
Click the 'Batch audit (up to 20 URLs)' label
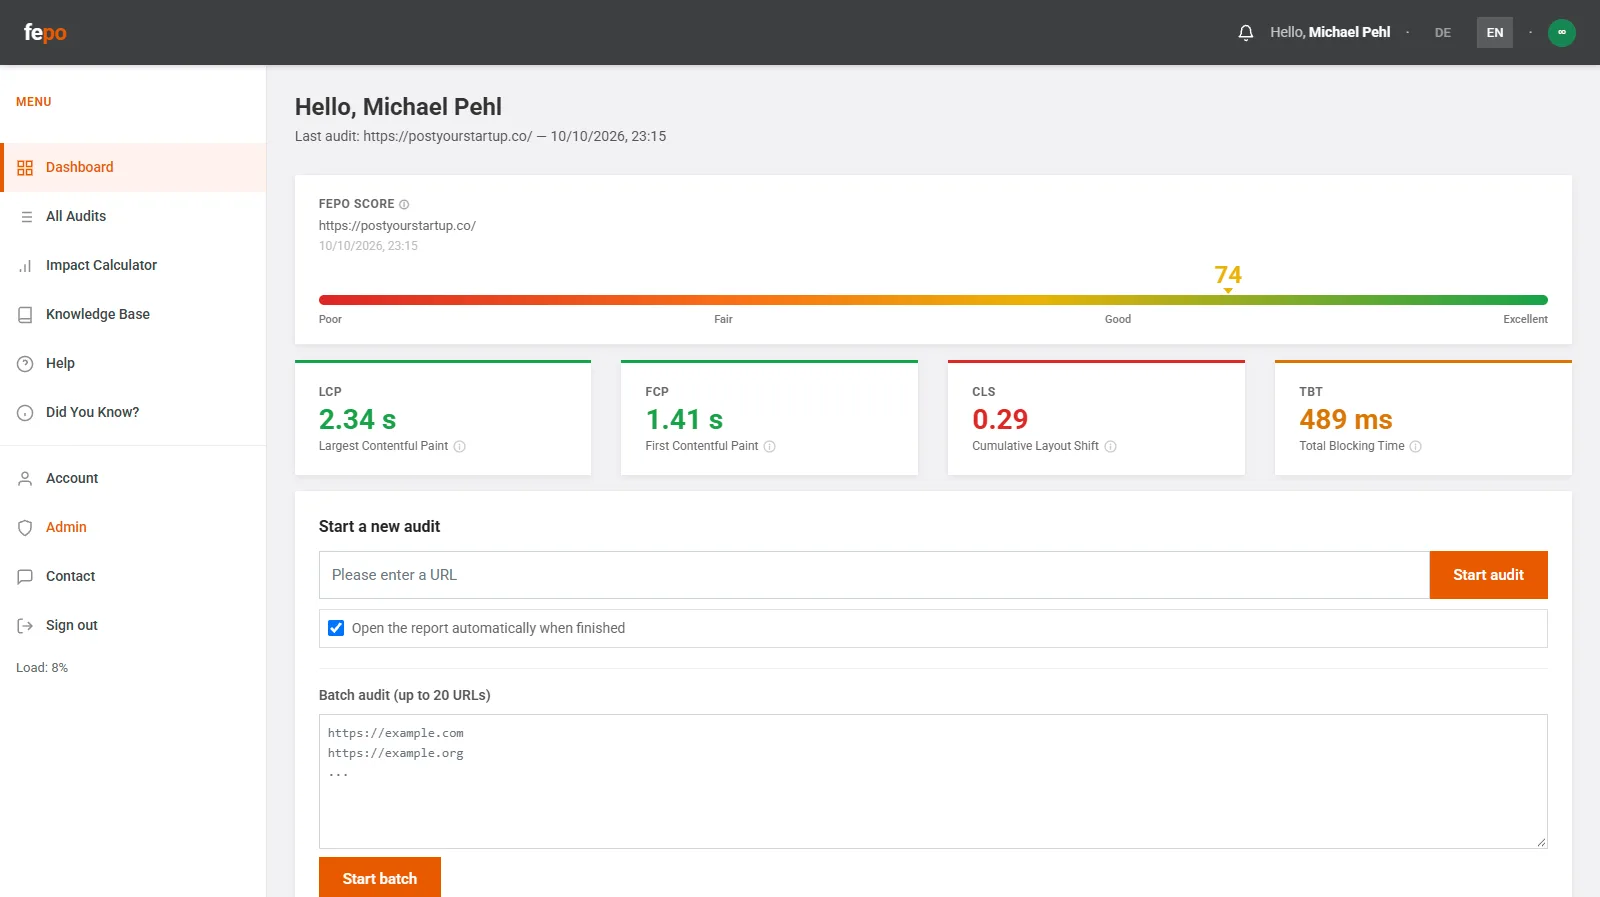point(404,695)
